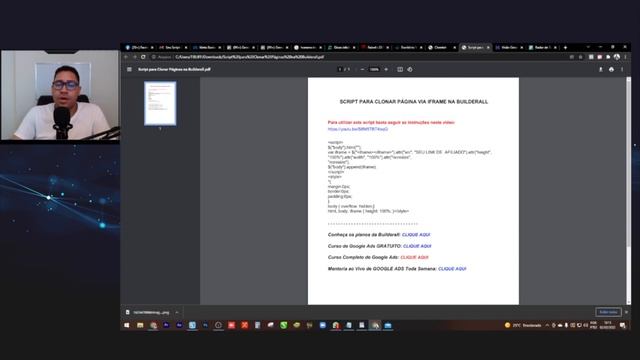Screen dimensions: 640x360
Task: Open the downloaded .png file in downloads bar
Action: (148, 312)
